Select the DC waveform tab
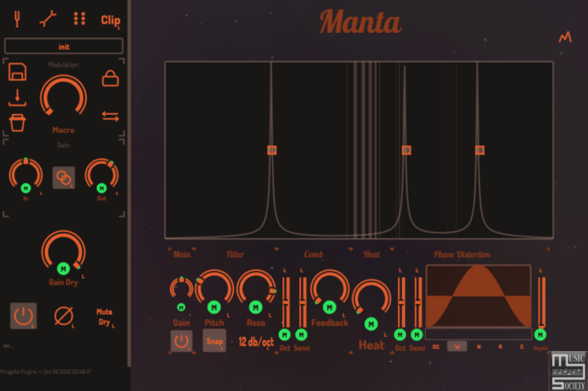The width and height of the screenshot is (588, 391). (436, 347)
